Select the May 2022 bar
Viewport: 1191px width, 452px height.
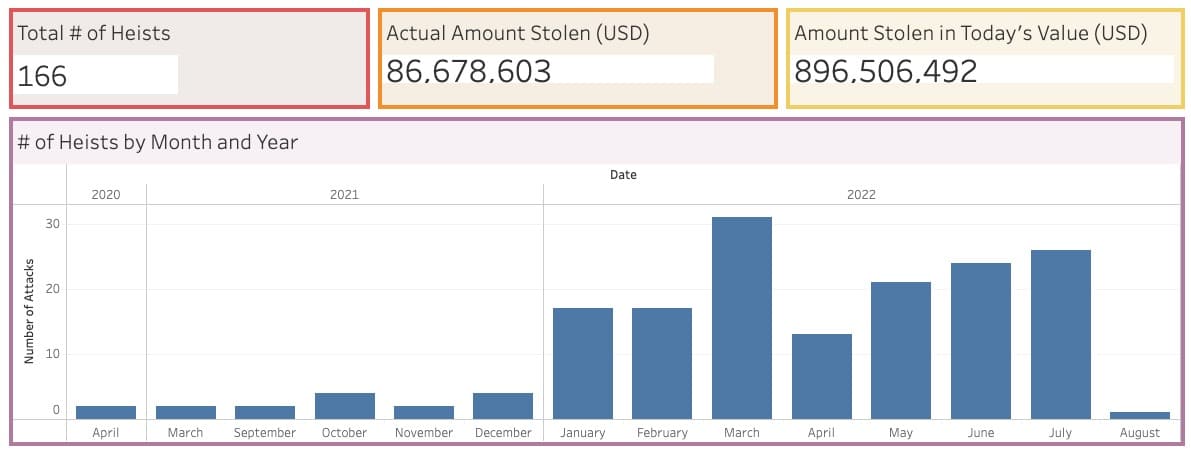(x=901, y=350)
